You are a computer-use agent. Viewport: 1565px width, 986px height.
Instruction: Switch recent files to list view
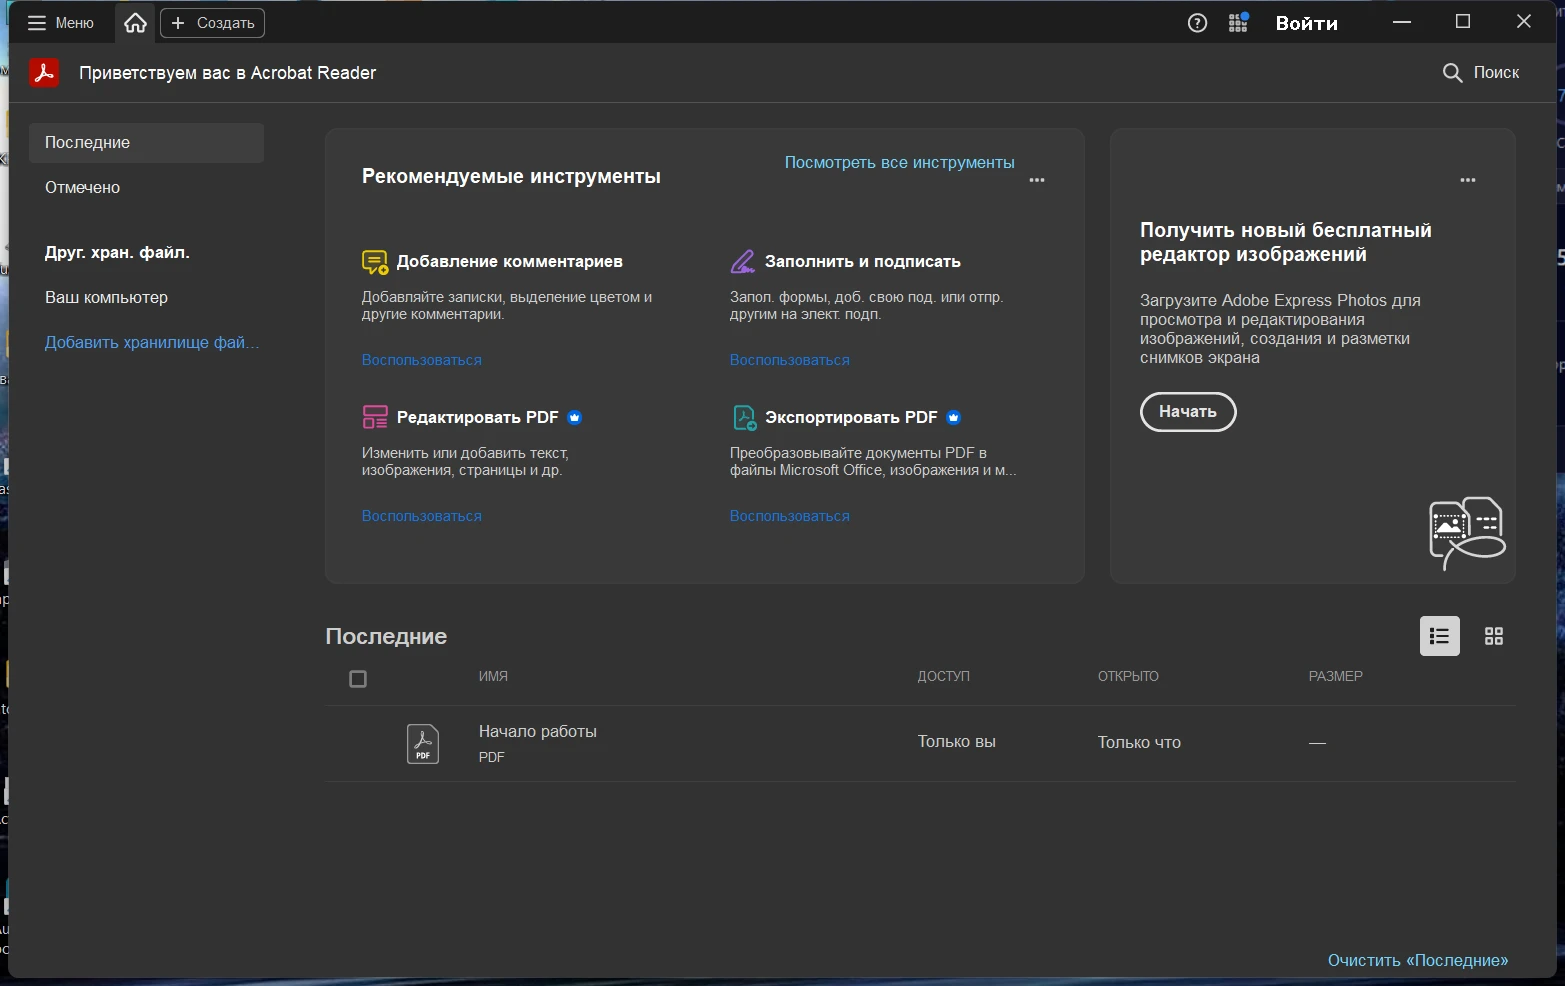point(1439,636)
